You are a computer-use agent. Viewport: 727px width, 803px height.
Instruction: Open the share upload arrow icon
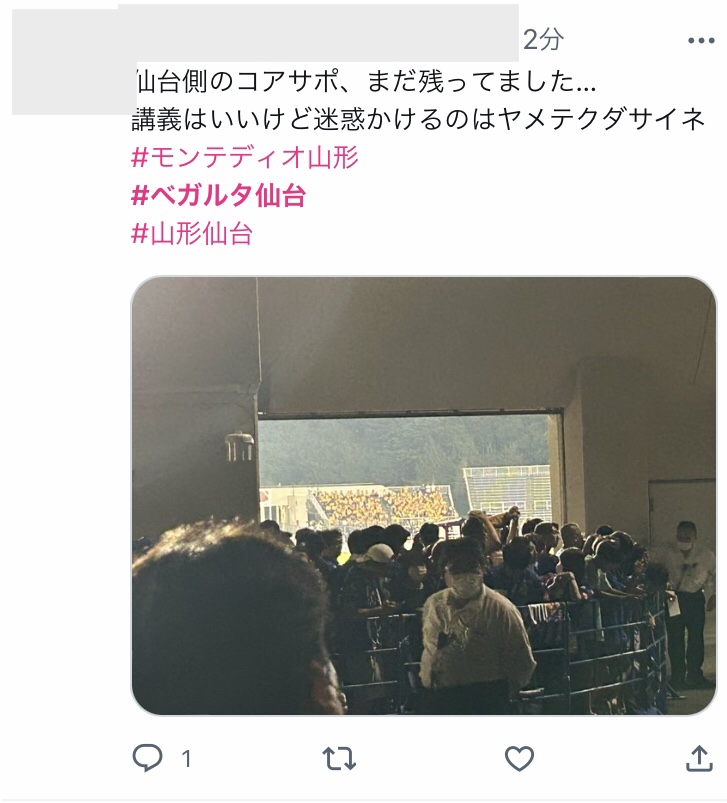tap(699, 758)
